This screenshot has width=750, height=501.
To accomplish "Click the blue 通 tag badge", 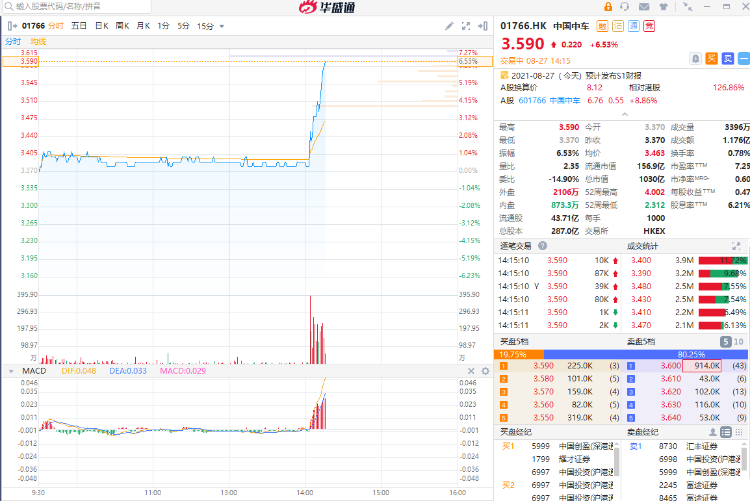I will click(634, 26).
